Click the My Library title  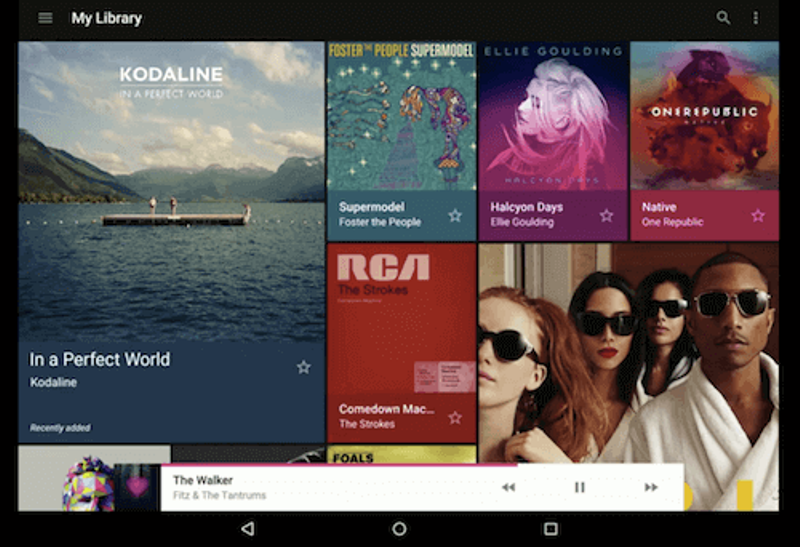click(x=107, y=18)
